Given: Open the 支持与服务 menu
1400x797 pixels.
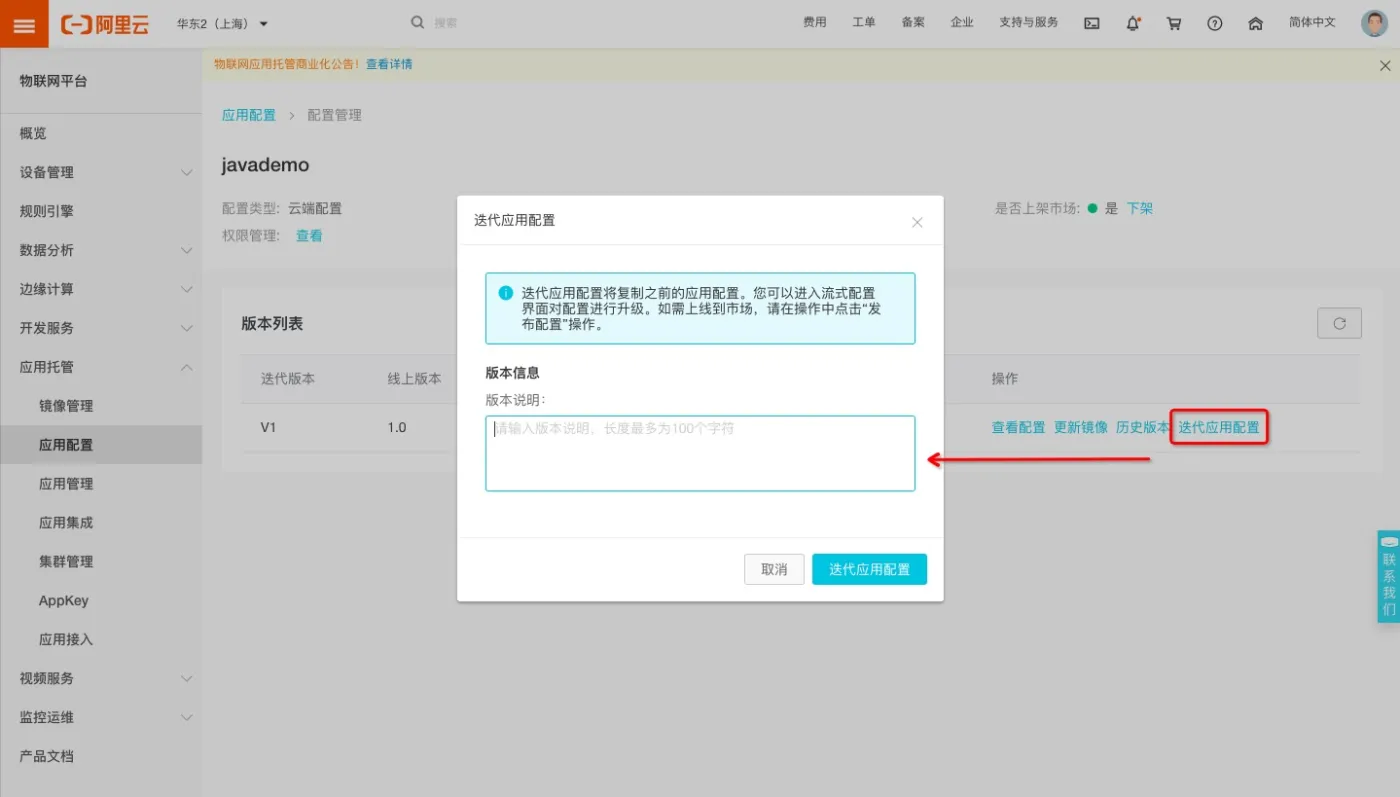Looking at the screenshot, I should pos(1028,22).
